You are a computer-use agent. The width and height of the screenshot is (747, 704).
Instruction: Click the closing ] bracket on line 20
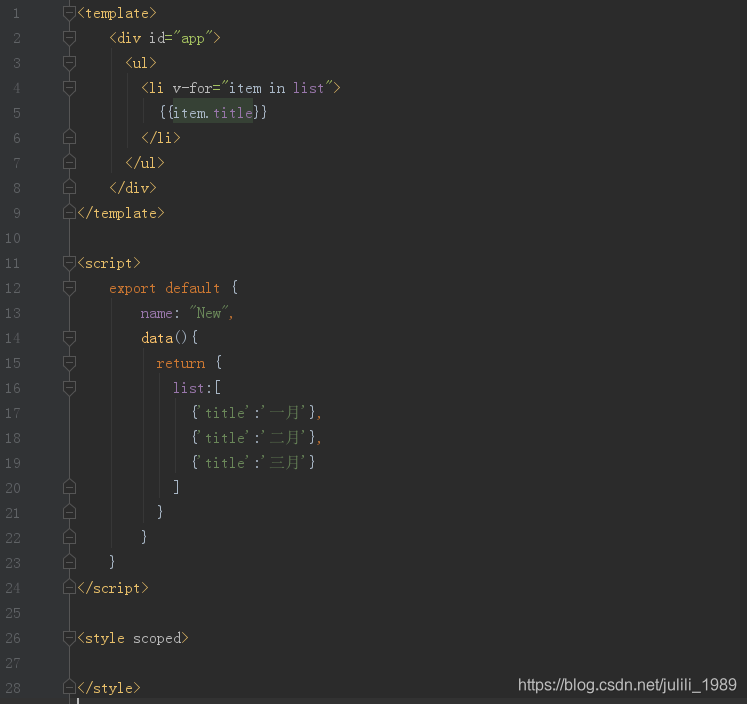point(176,487)
